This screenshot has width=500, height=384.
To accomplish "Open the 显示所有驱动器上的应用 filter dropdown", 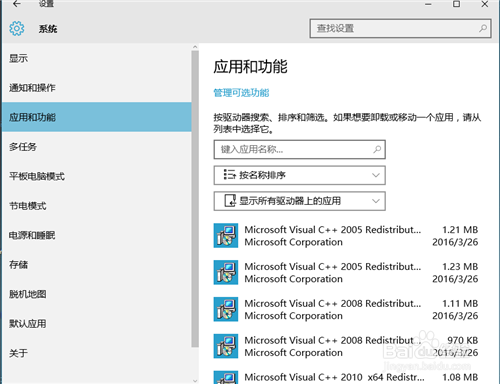I will click(300, 201).
